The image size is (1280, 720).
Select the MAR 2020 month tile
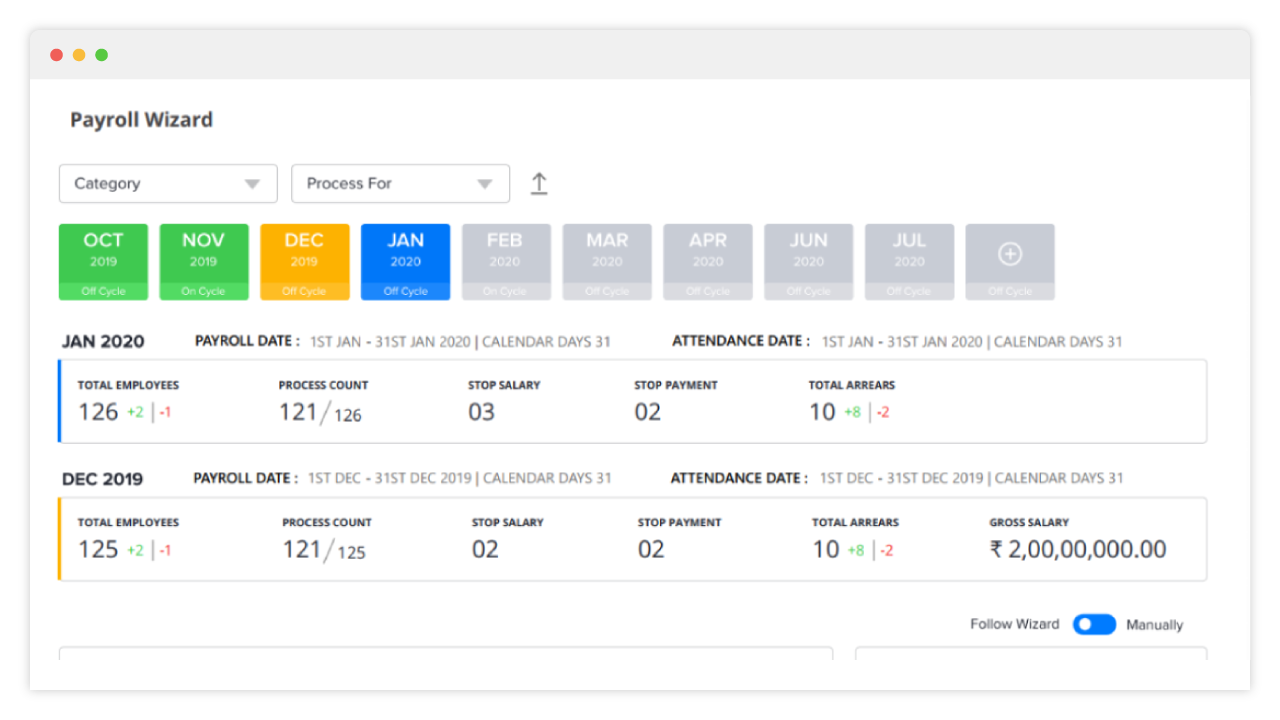click(x=607, y=261)
